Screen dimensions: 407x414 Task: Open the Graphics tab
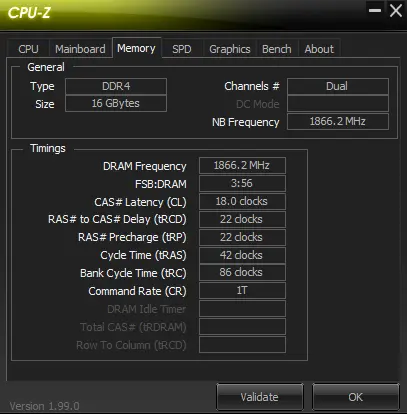coord(230,49)
